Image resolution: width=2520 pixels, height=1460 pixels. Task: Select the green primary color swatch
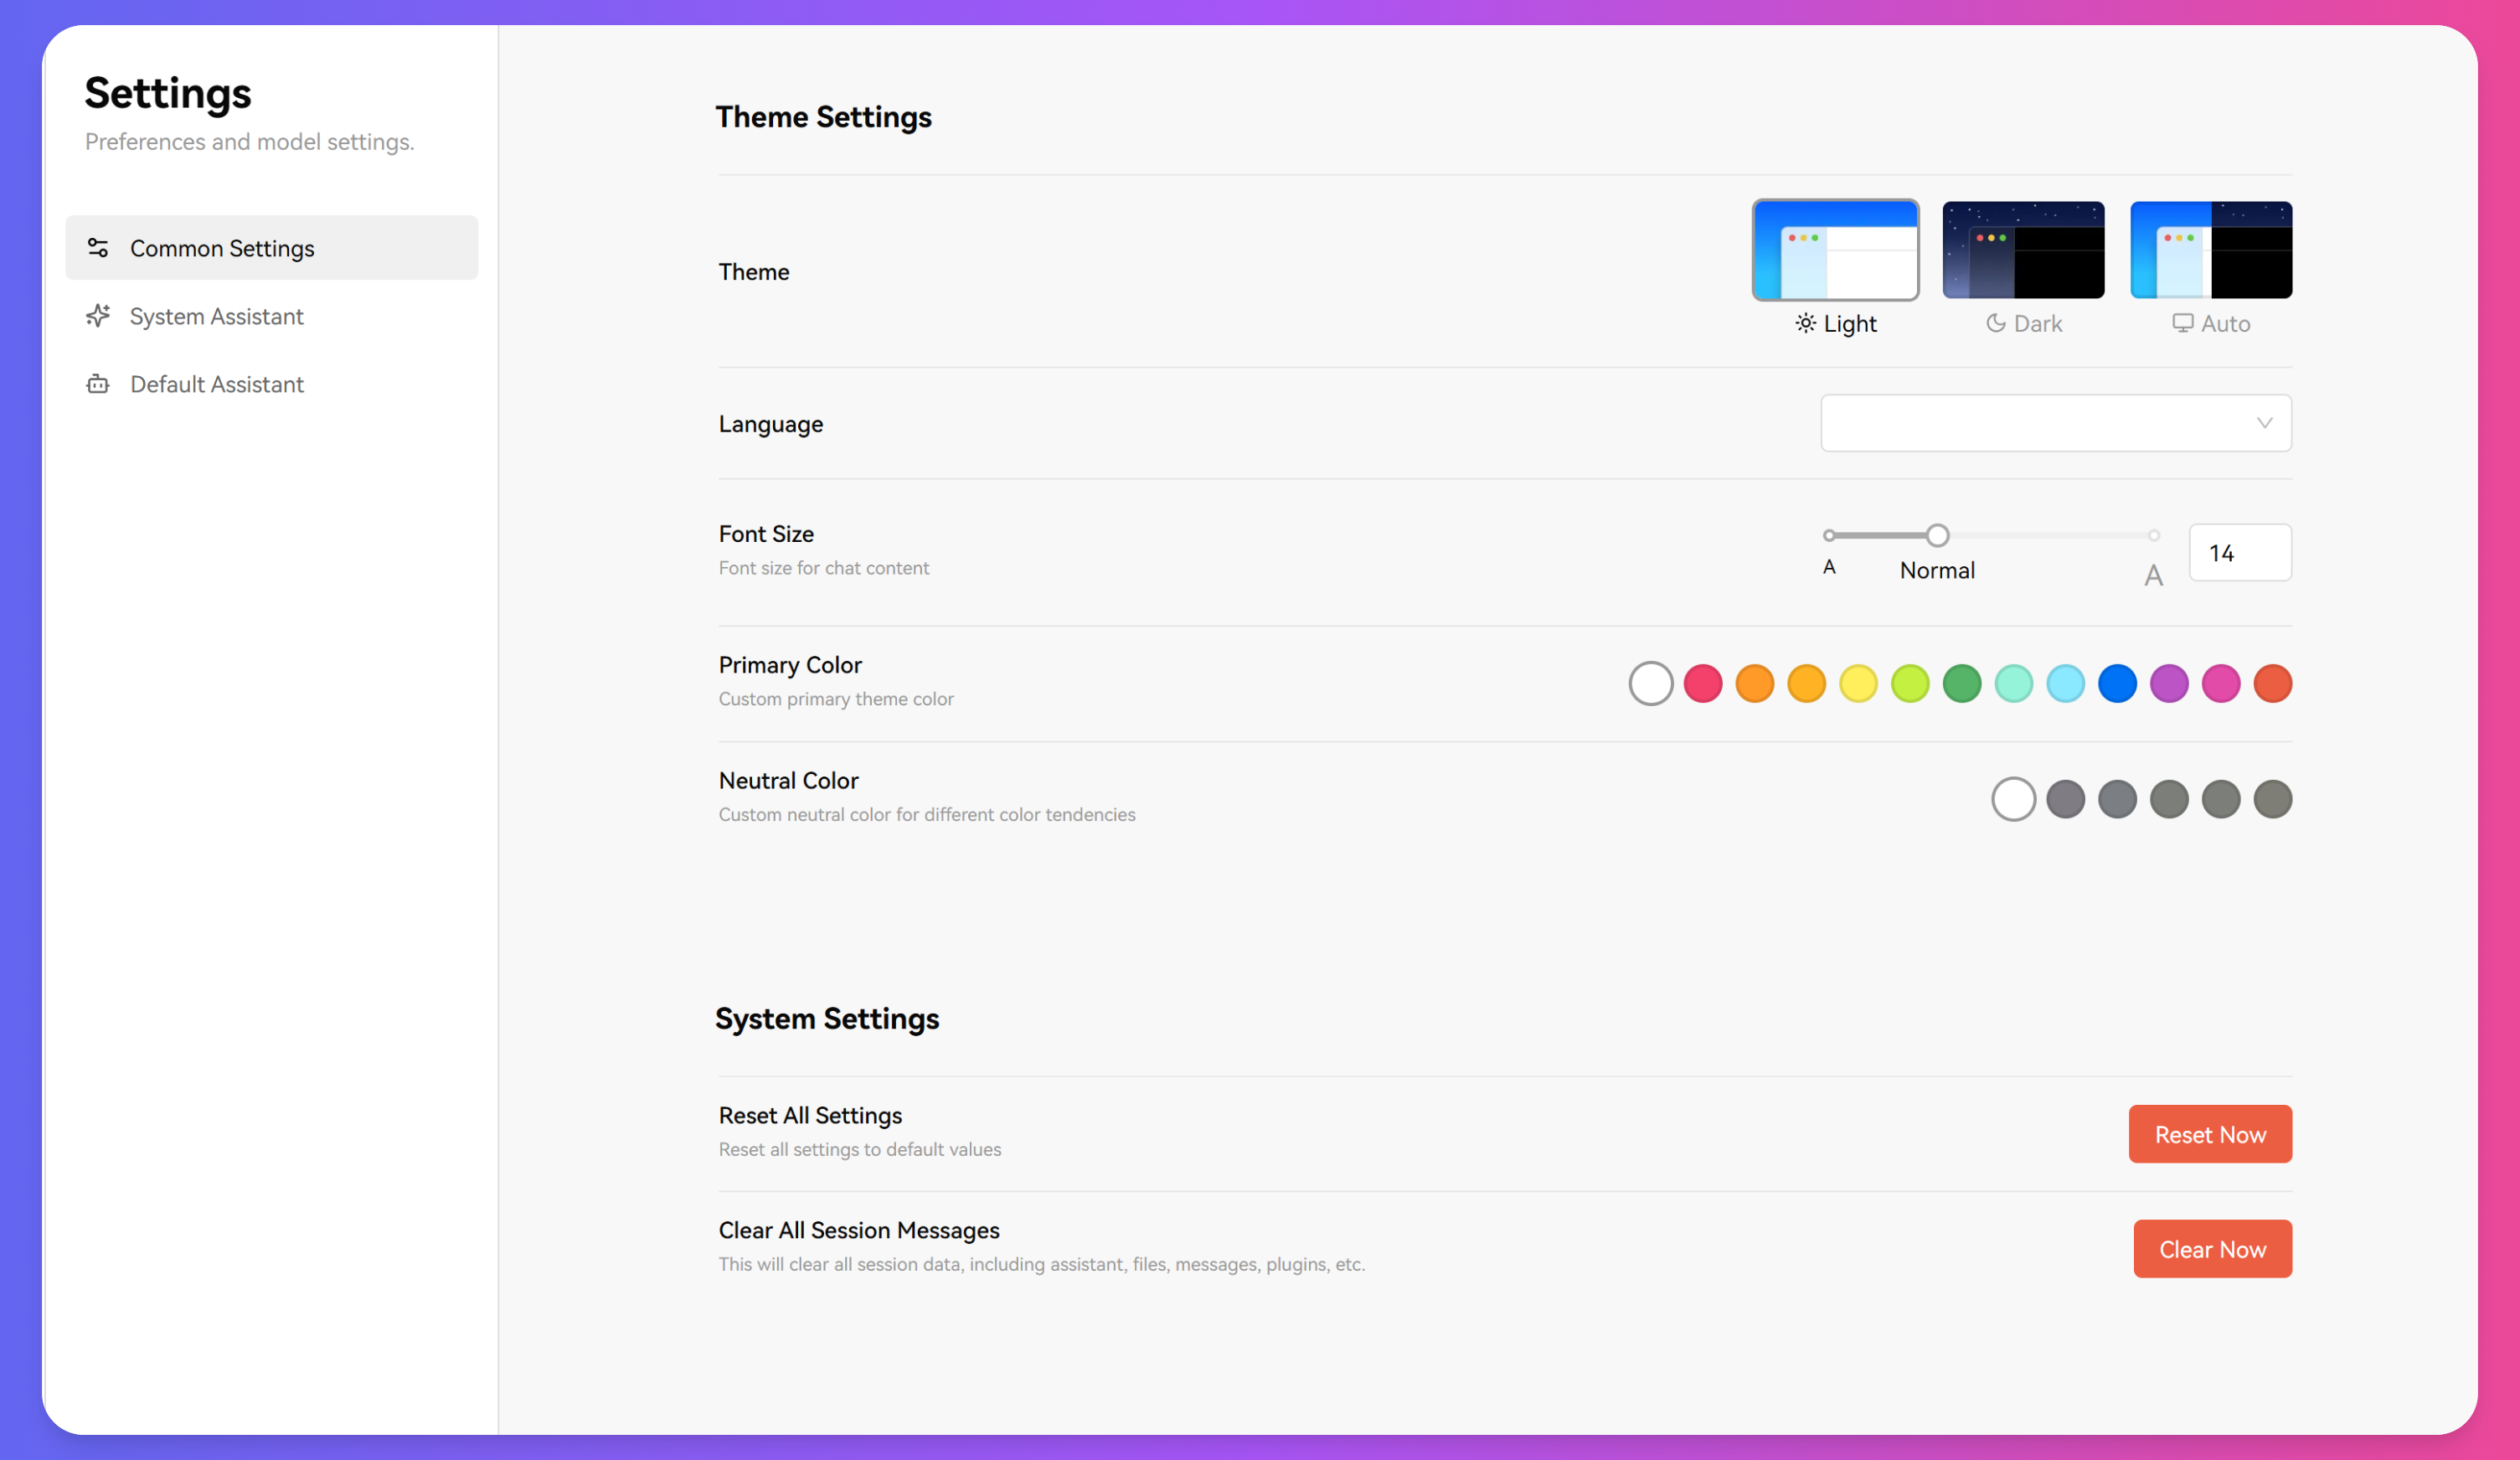click(1962, 684)
